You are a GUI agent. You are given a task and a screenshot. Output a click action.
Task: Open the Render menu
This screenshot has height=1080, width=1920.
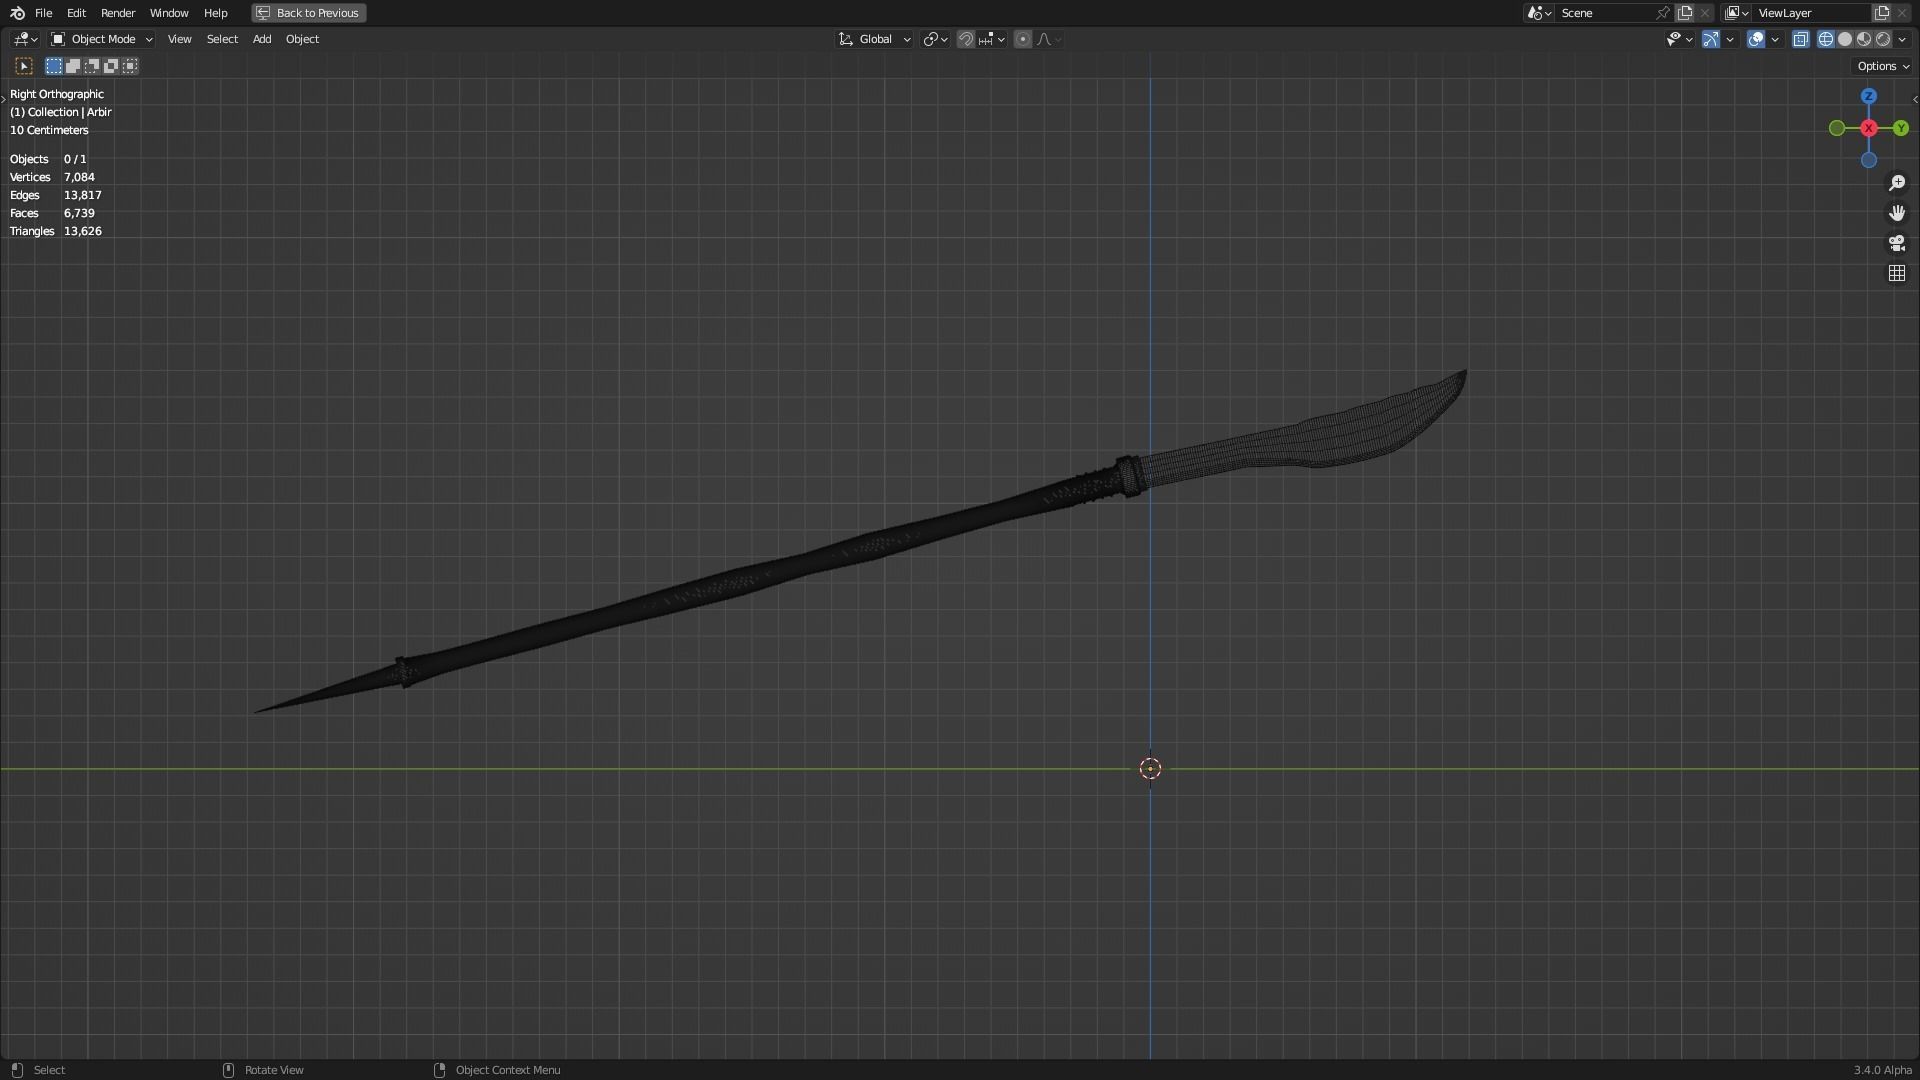click(118, 13)
